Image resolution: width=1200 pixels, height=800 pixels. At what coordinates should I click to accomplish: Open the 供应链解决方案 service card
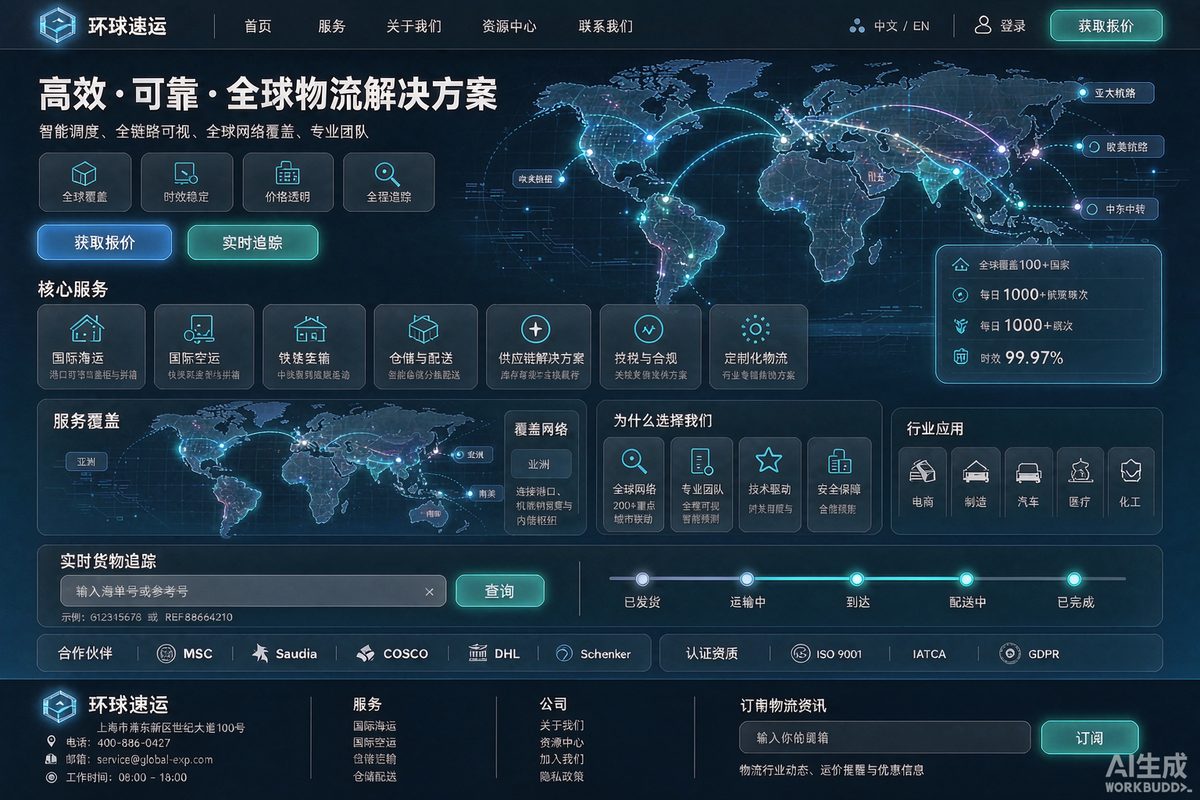540,347
